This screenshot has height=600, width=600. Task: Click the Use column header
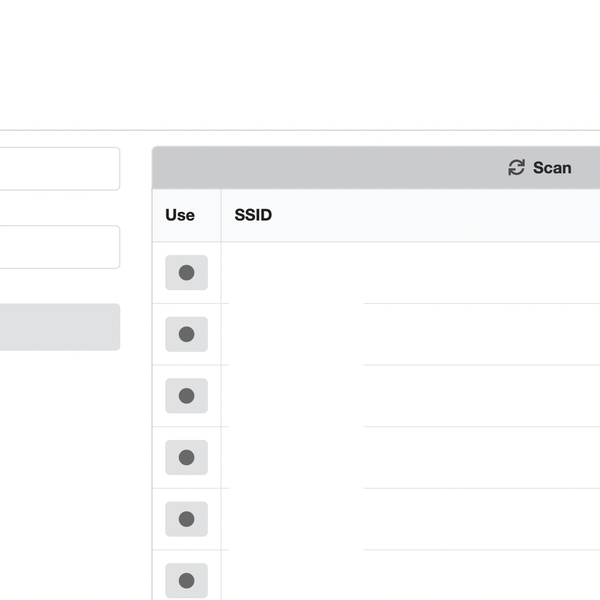[x=180, y=215]
